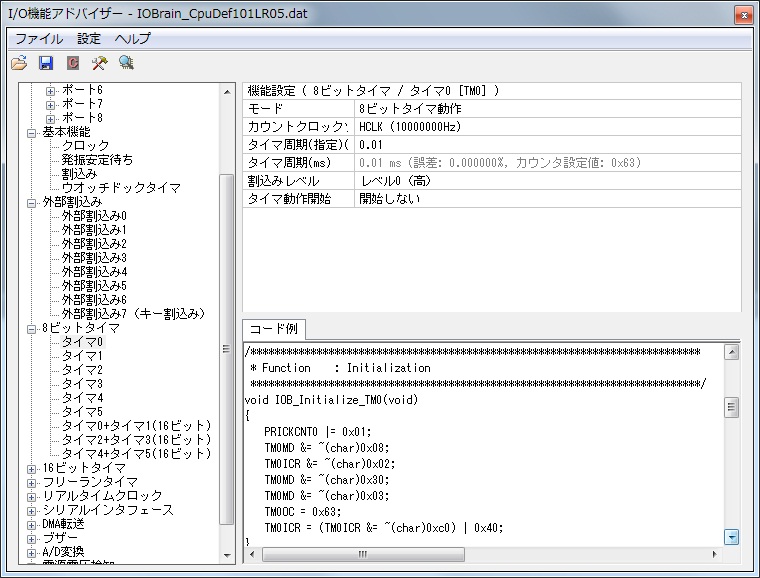Expand the ブザー tree node

tap(31, 539)
